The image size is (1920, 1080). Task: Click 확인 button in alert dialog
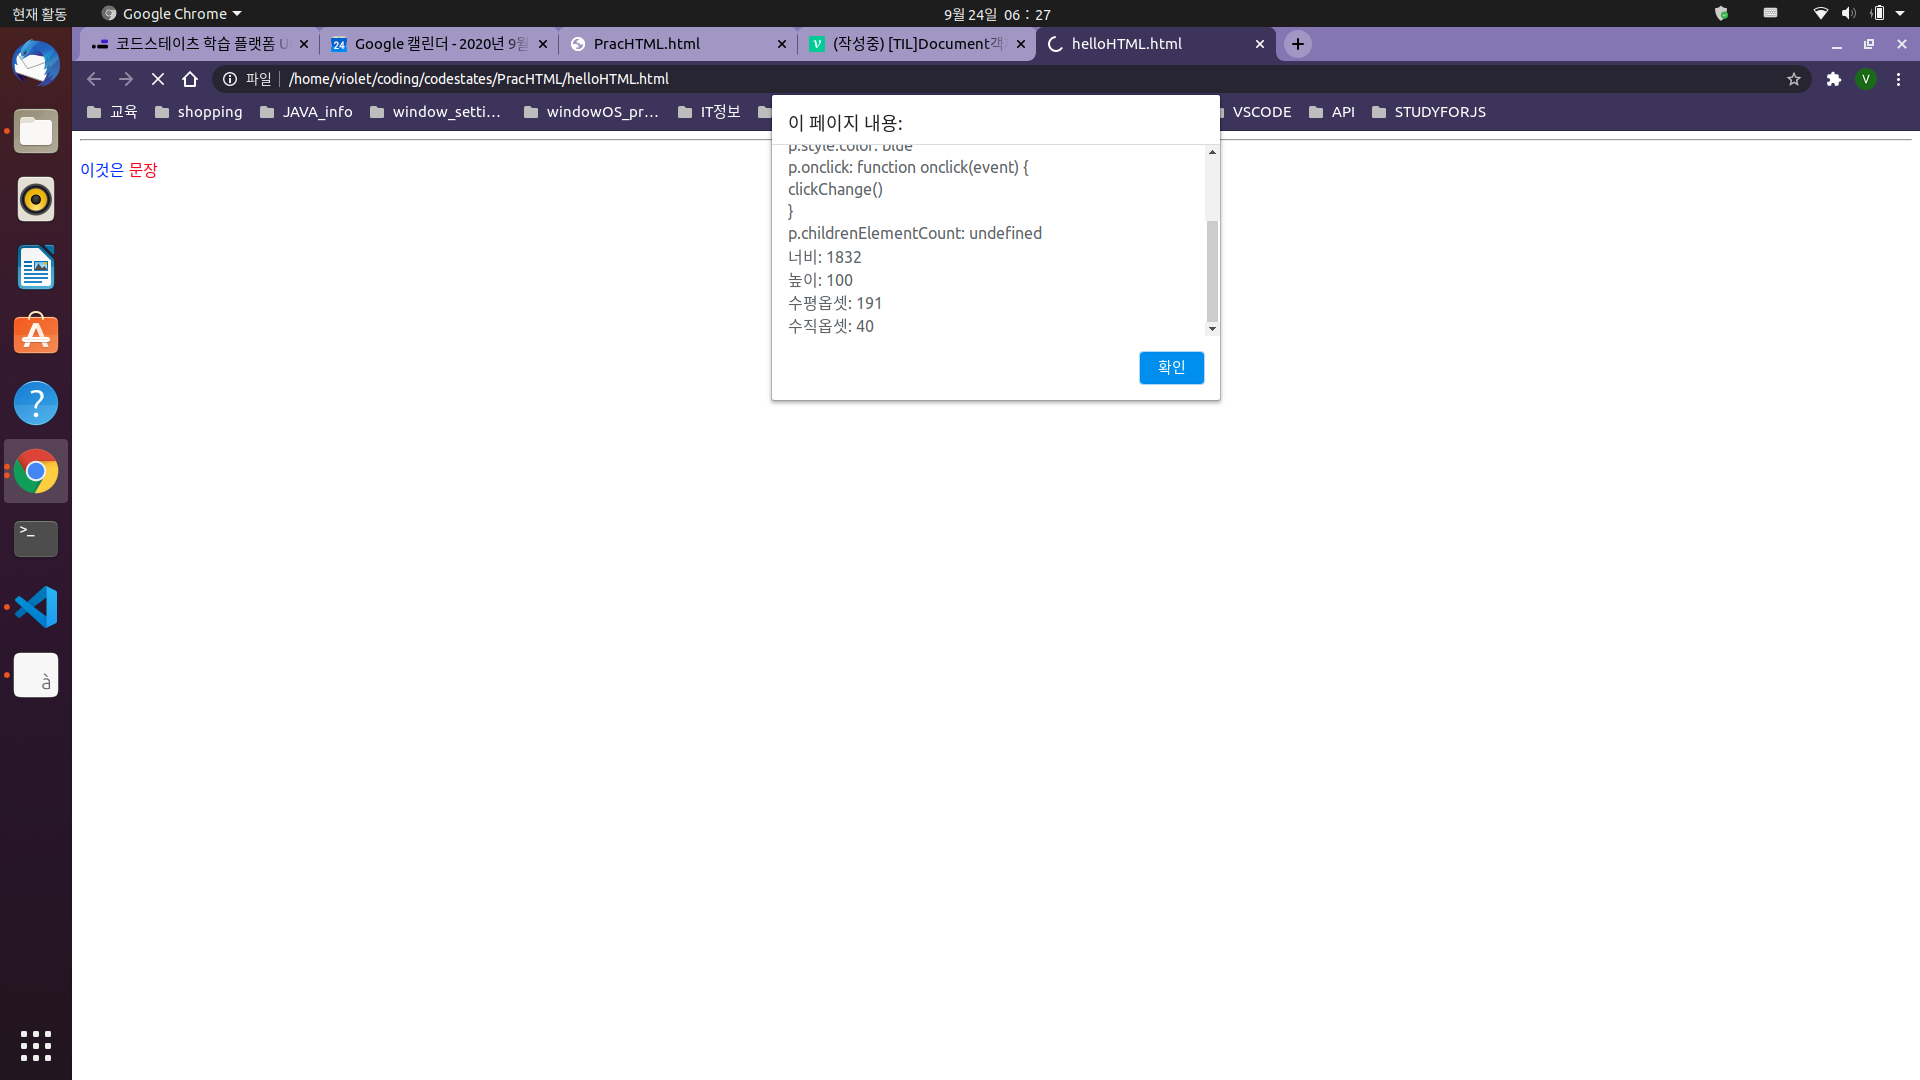point(1171,367)
